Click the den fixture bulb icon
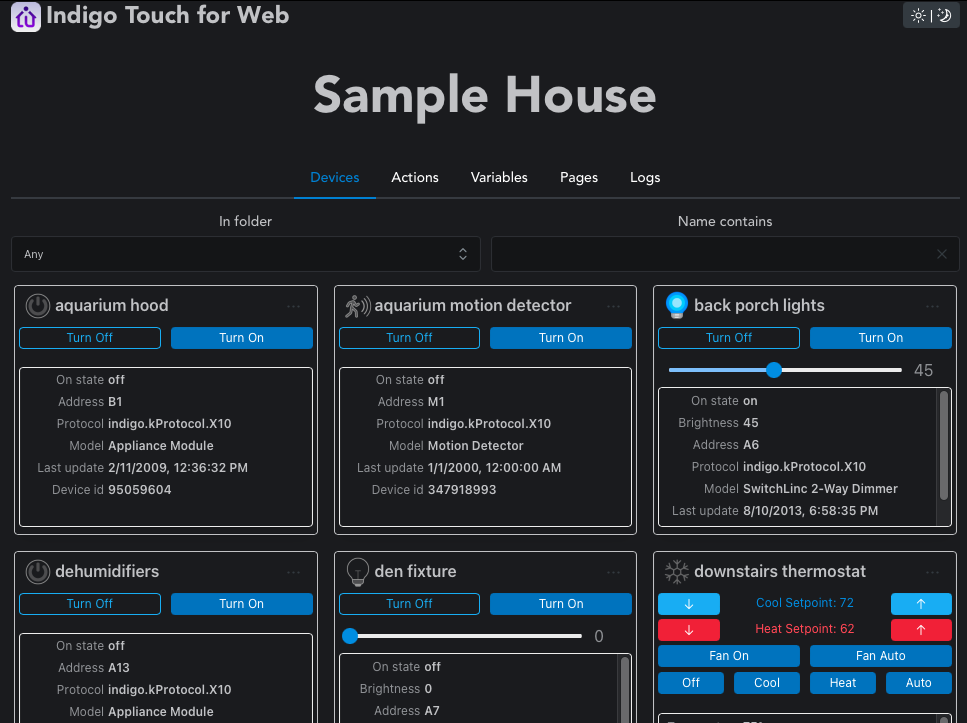Screen dimensions: 967x723 pos(358,572)
